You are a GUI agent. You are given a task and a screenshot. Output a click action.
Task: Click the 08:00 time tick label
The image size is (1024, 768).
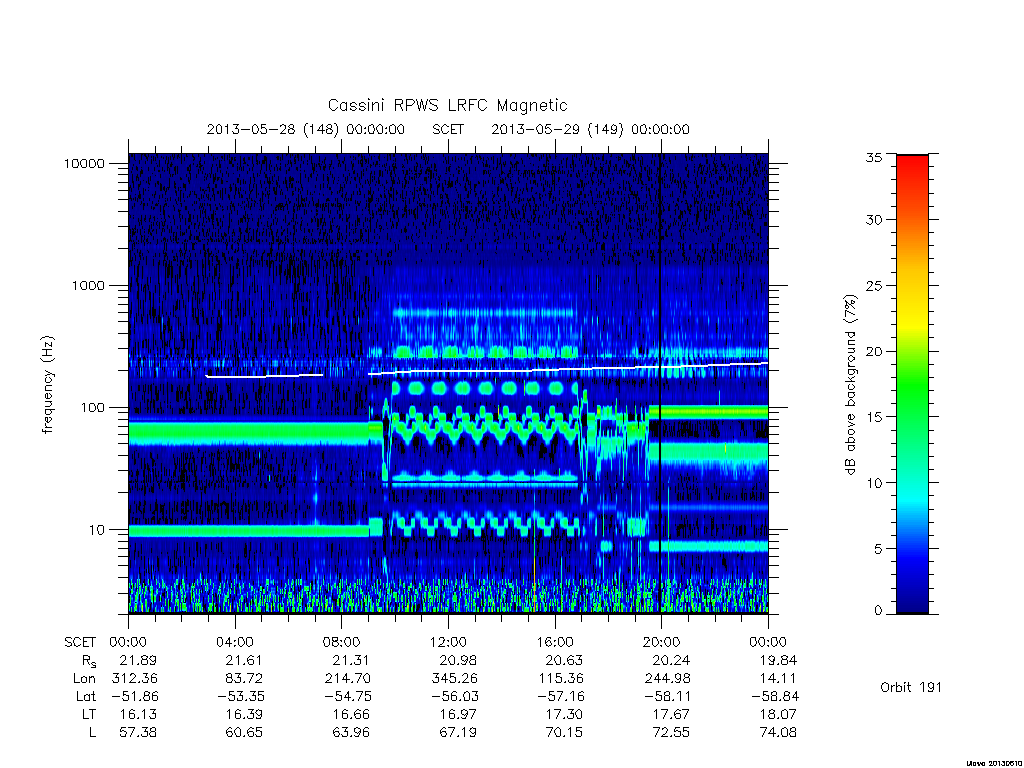[342, 642]
